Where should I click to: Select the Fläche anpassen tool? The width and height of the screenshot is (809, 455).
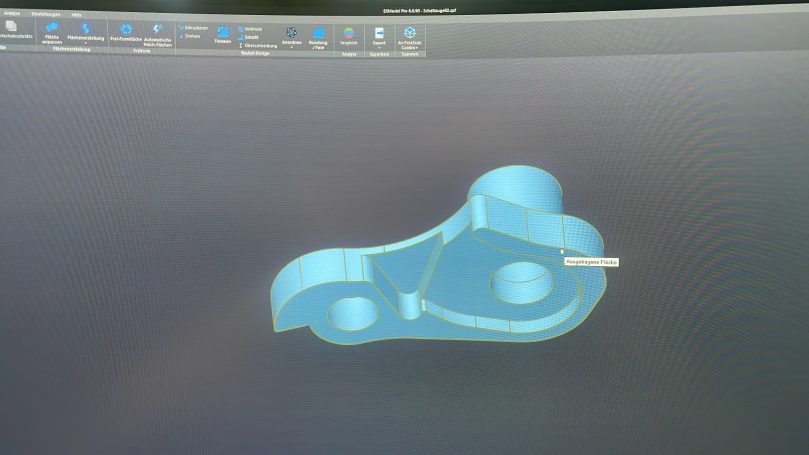coord(52,32)
